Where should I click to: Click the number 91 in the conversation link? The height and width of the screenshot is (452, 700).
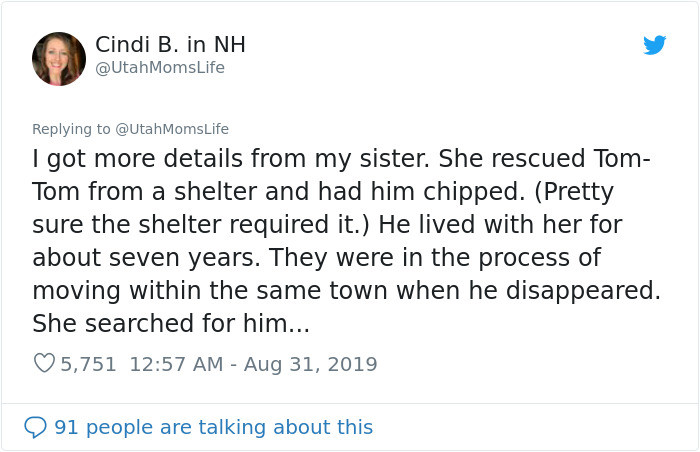tap(66, 427)
